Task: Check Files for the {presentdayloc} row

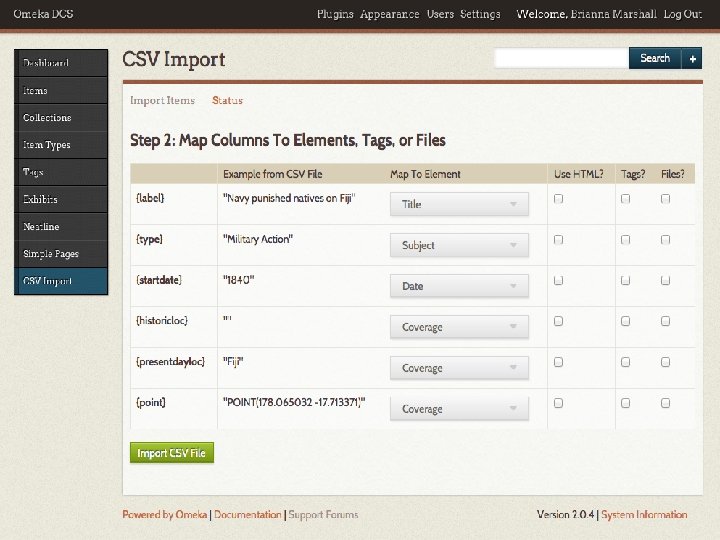Action: coord(665,362)
